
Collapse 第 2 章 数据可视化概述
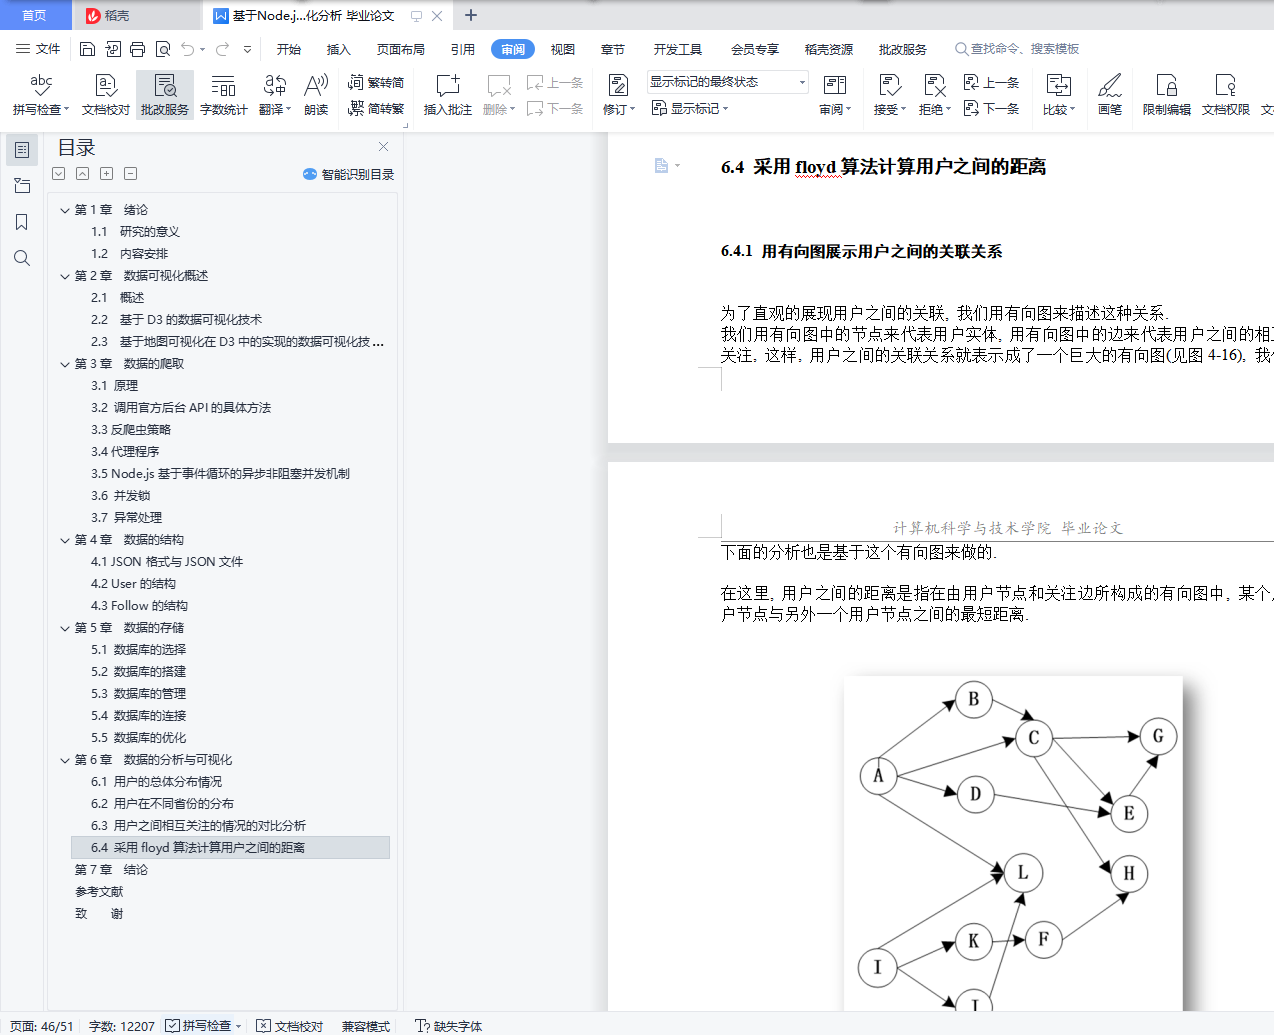(64, 276)
